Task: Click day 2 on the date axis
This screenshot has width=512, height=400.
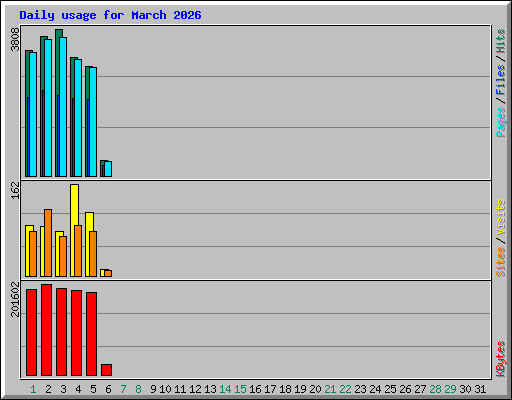Action: (48, 389)
